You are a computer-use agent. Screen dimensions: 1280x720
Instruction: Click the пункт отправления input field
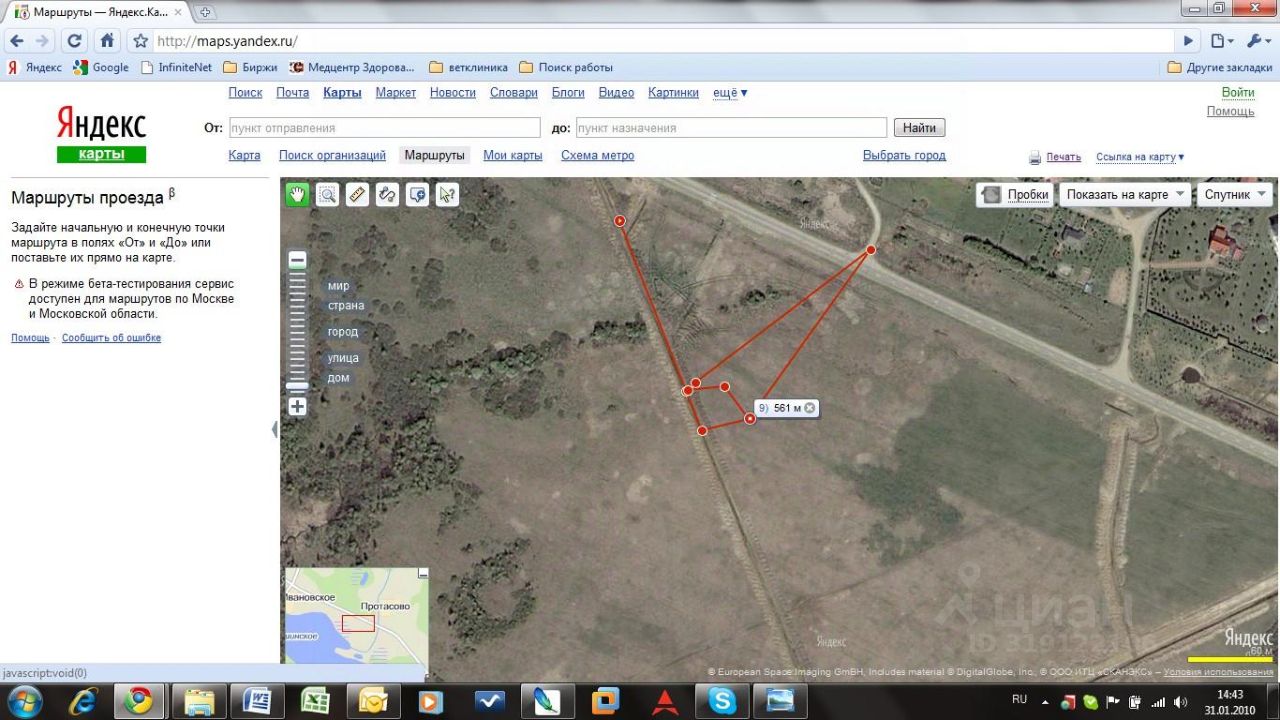point(384,128)
